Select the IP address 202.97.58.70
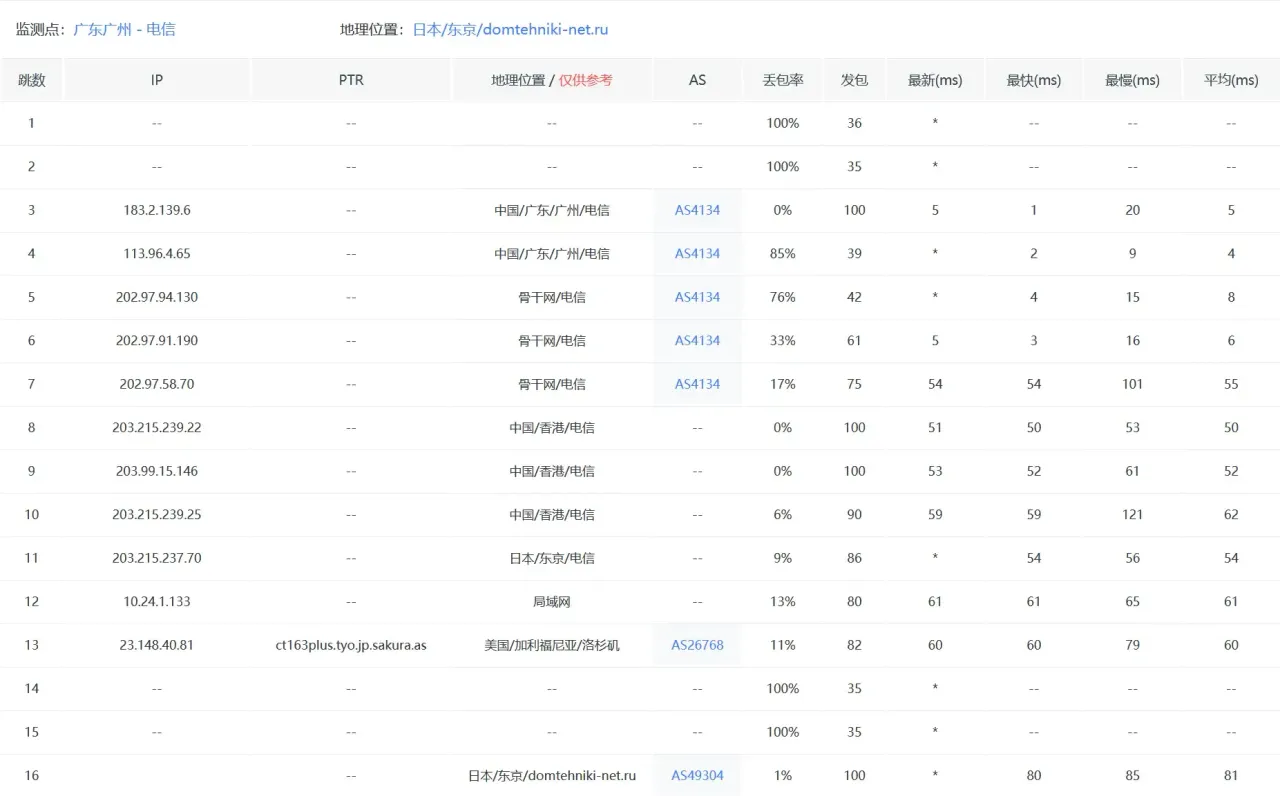Viewport: 1280px width, 796px height. click(x=157, y=384)
